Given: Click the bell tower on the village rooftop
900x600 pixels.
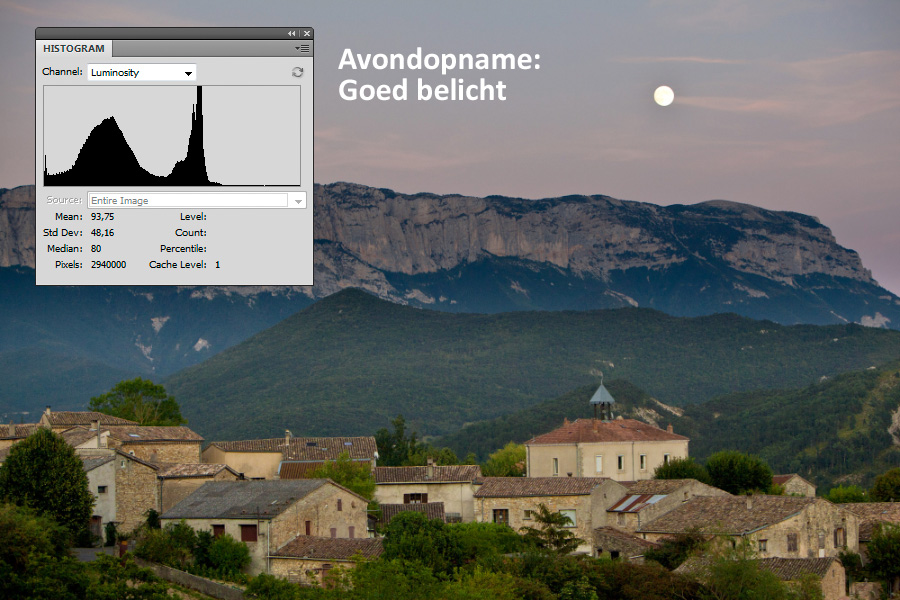Looking at the screenshot, I should pyautogui.click(x=602, y=399).
